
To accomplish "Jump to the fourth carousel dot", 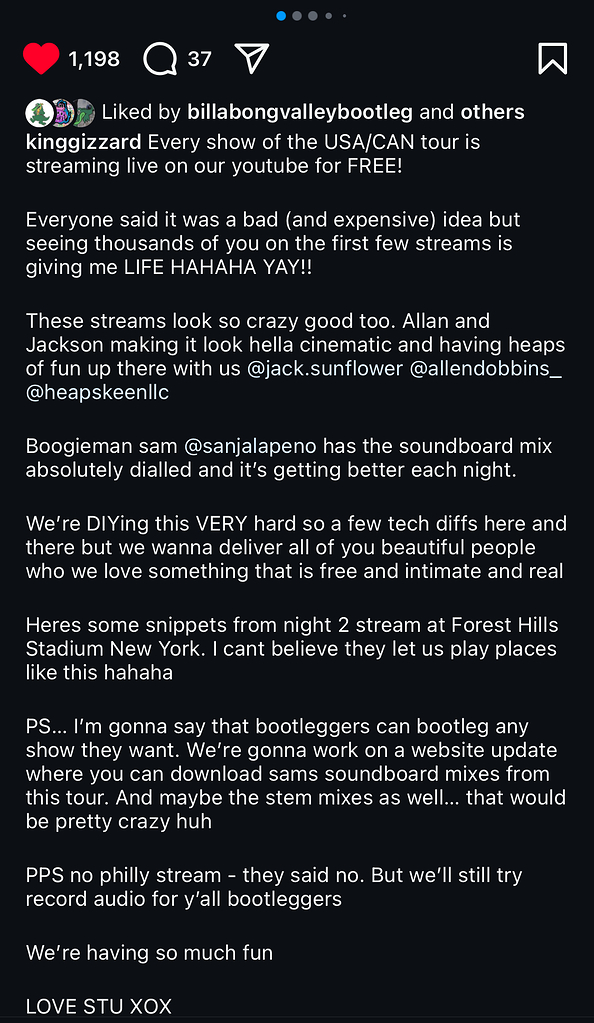I will [x=328, y=16].
